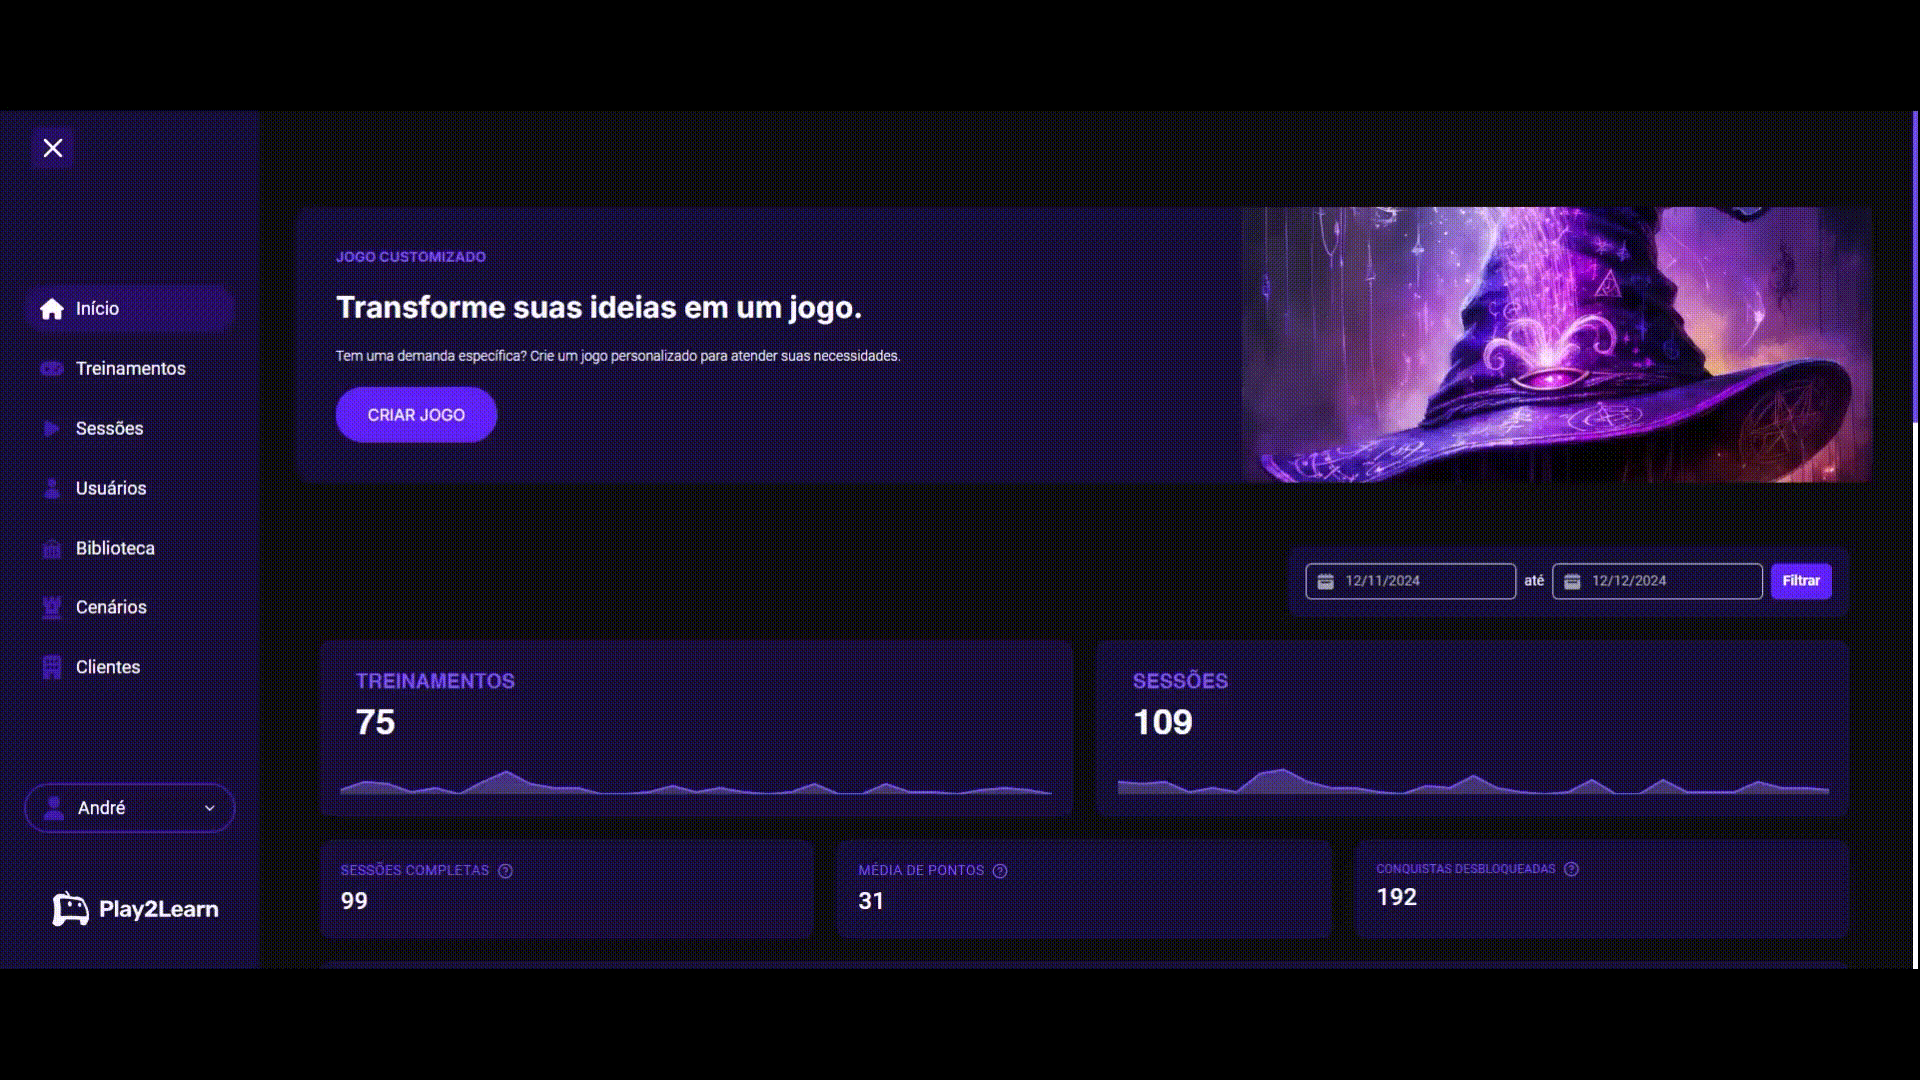Click the help icon next to Sessões Completas

pos(505,871)
